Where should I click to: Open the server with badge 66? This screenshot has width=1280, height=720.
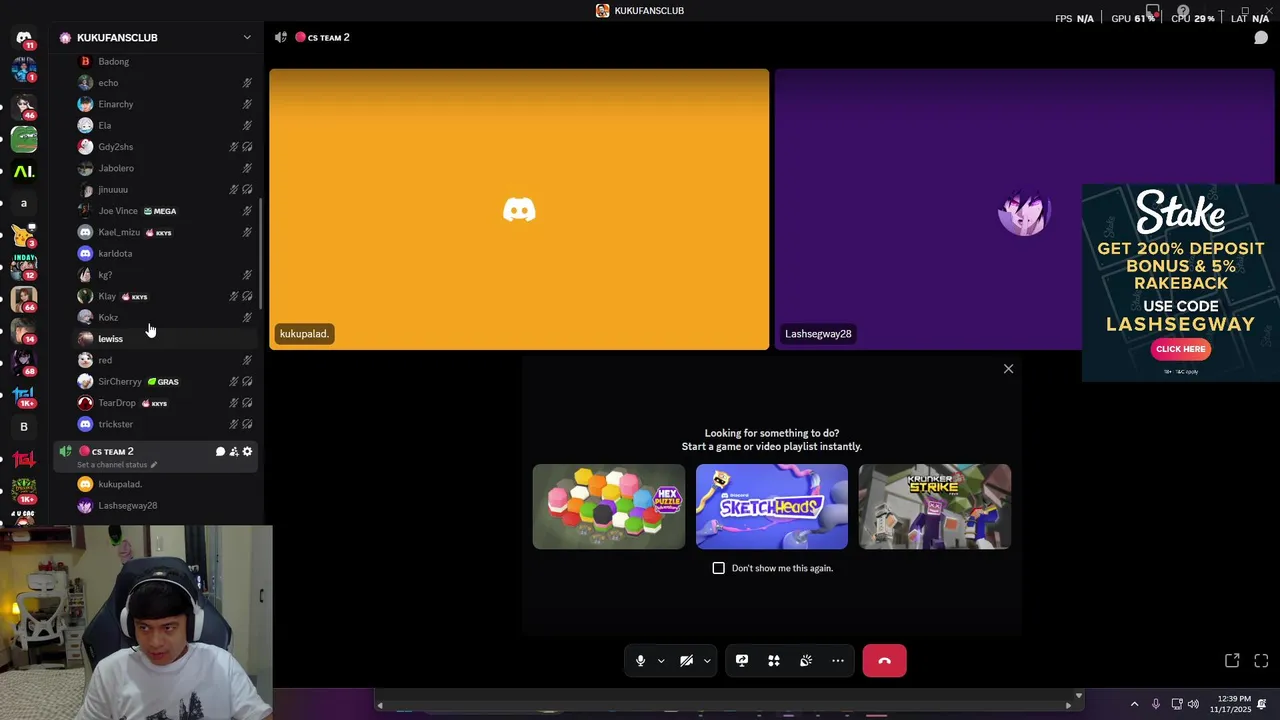(x=24, y=299)
